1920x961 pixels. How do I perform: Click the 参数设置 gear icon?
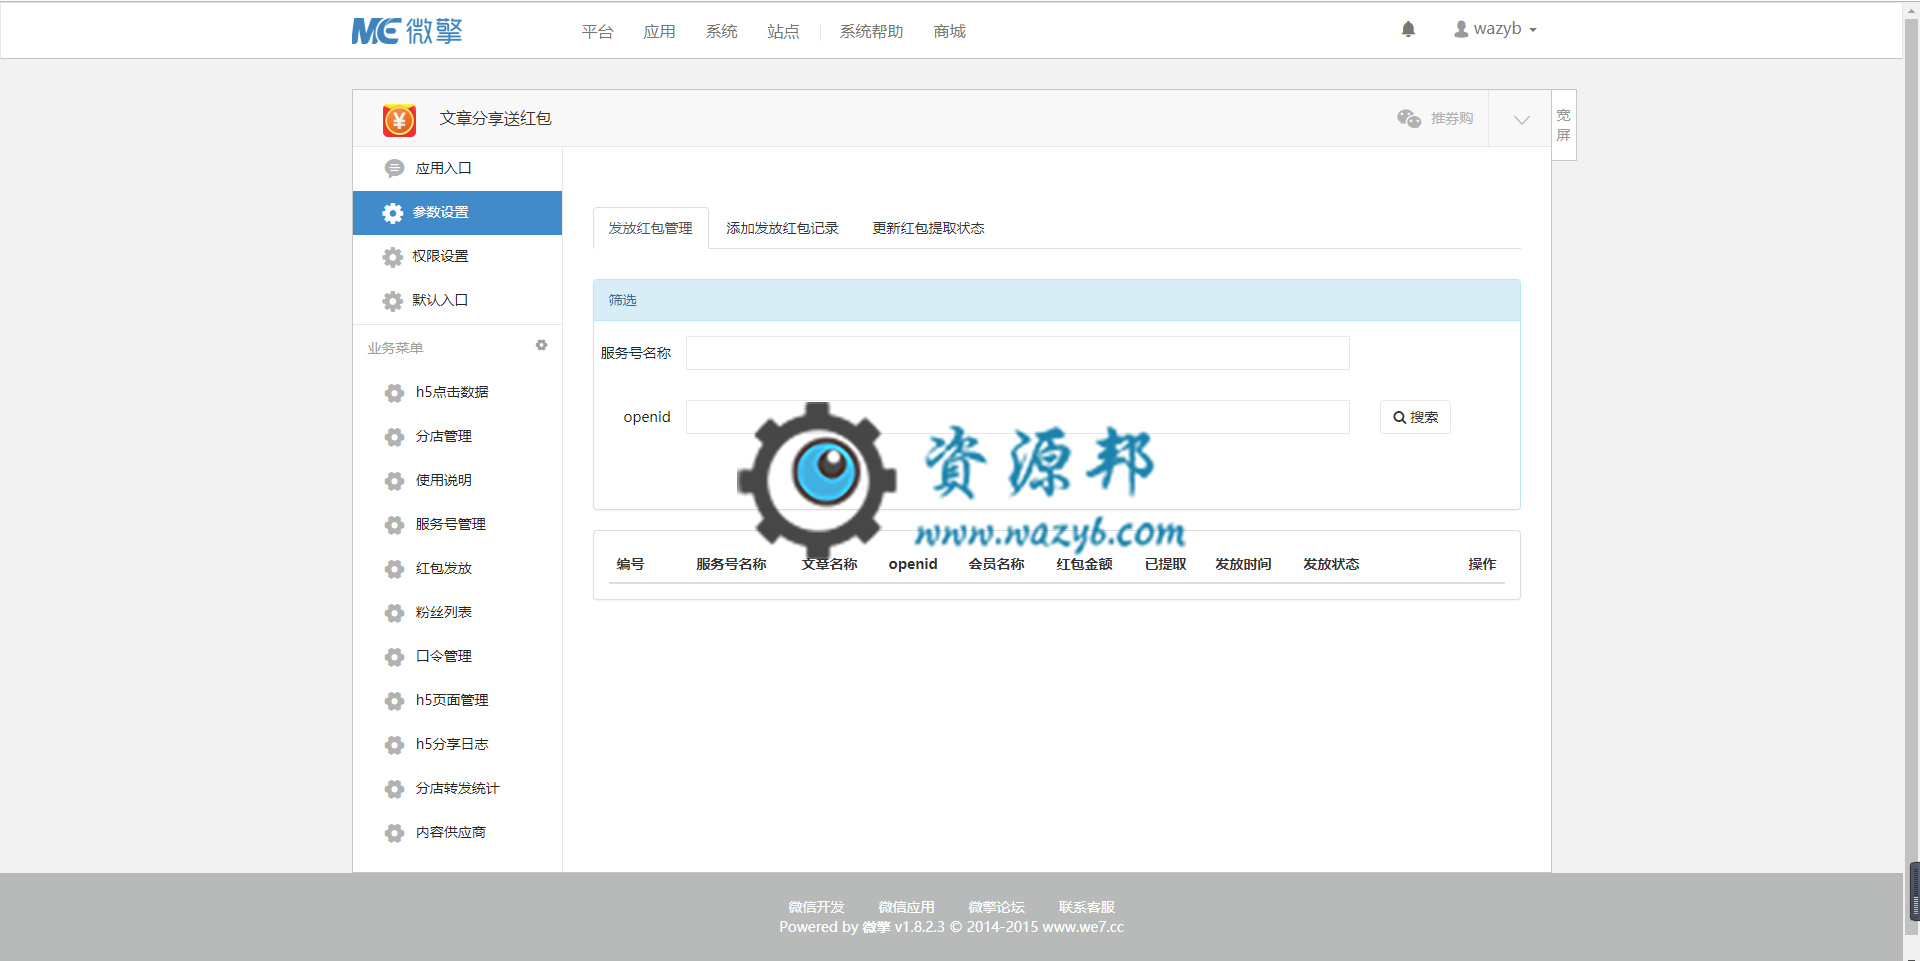click(393, 213)
